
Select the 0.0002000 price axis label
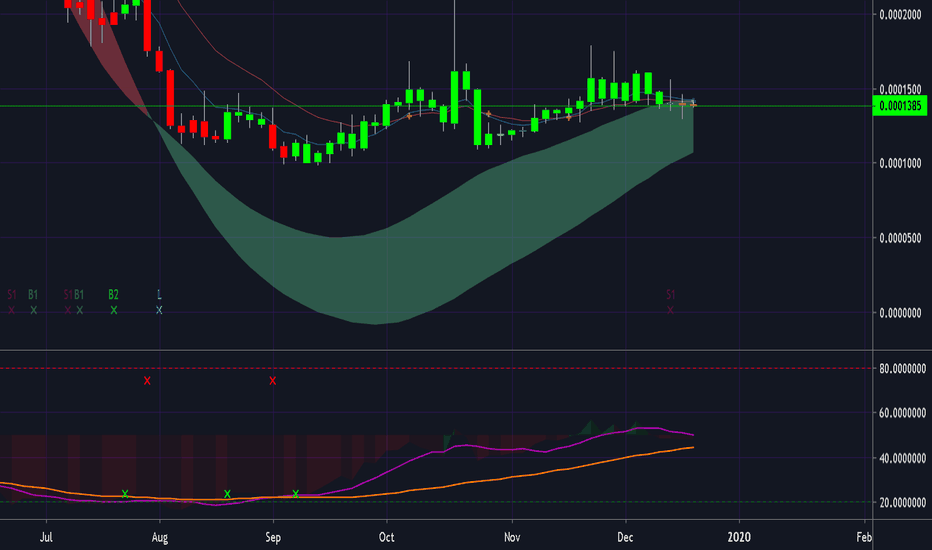click(900, 15)
